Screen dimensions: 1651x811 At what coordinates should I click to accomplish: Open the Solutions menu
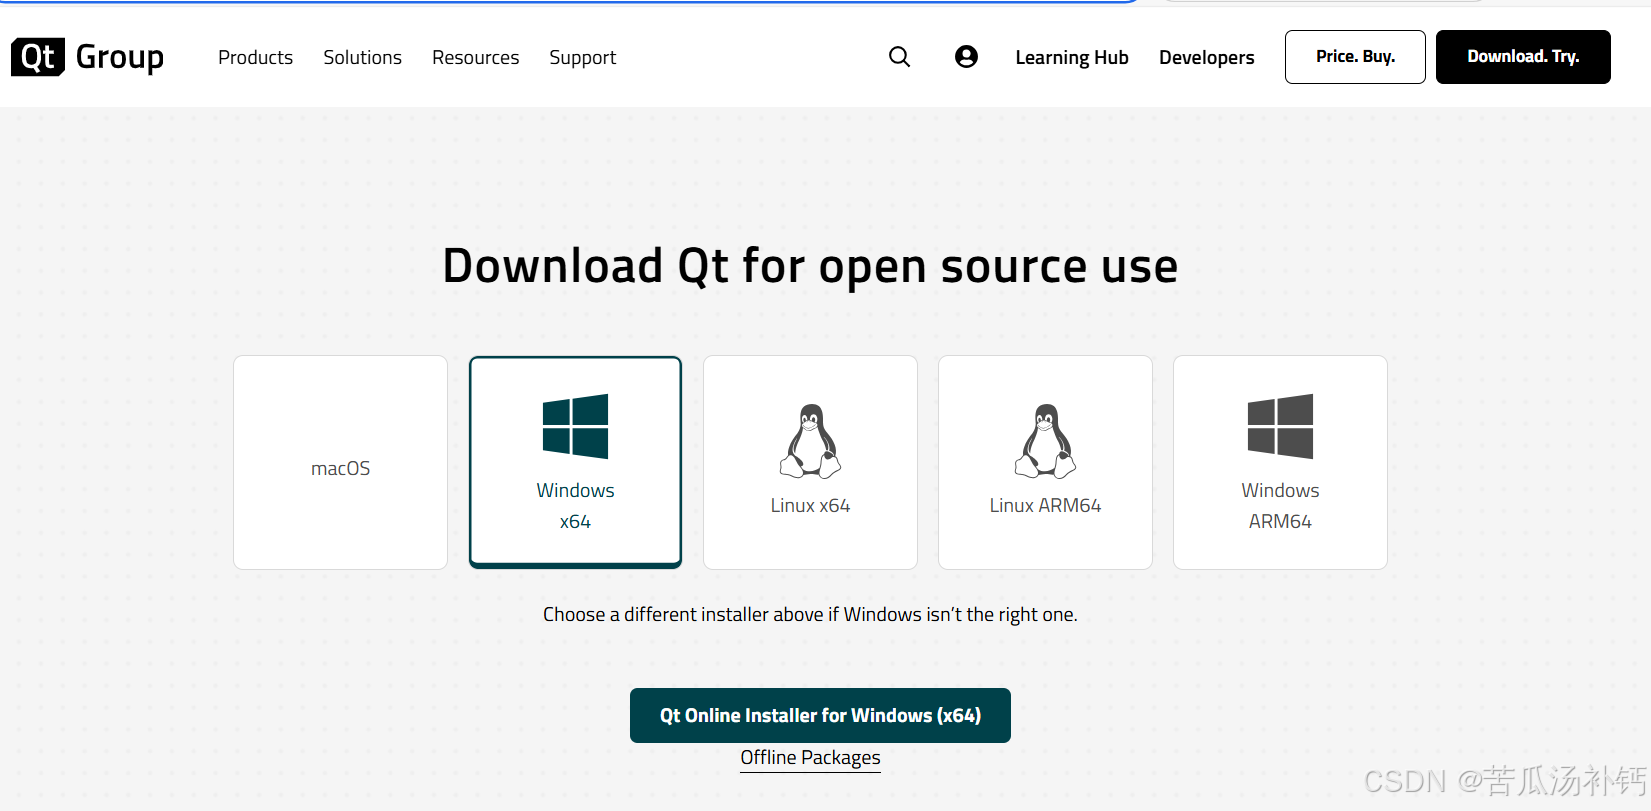(362, 58)
